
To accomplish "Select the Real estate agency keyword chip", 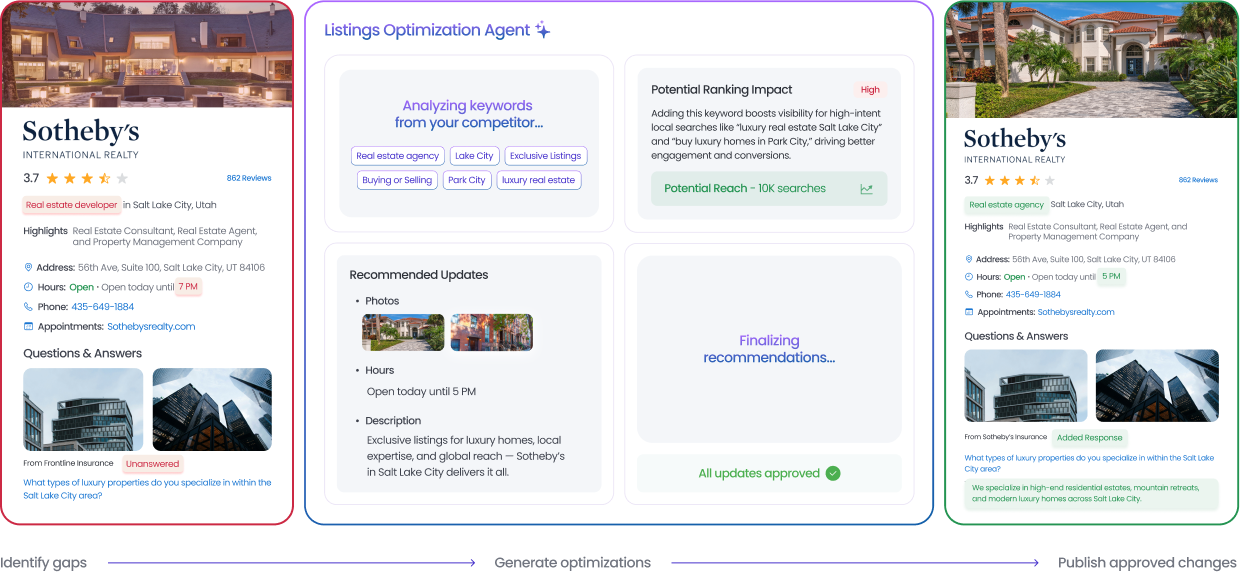I will click(x=398, y=156).
